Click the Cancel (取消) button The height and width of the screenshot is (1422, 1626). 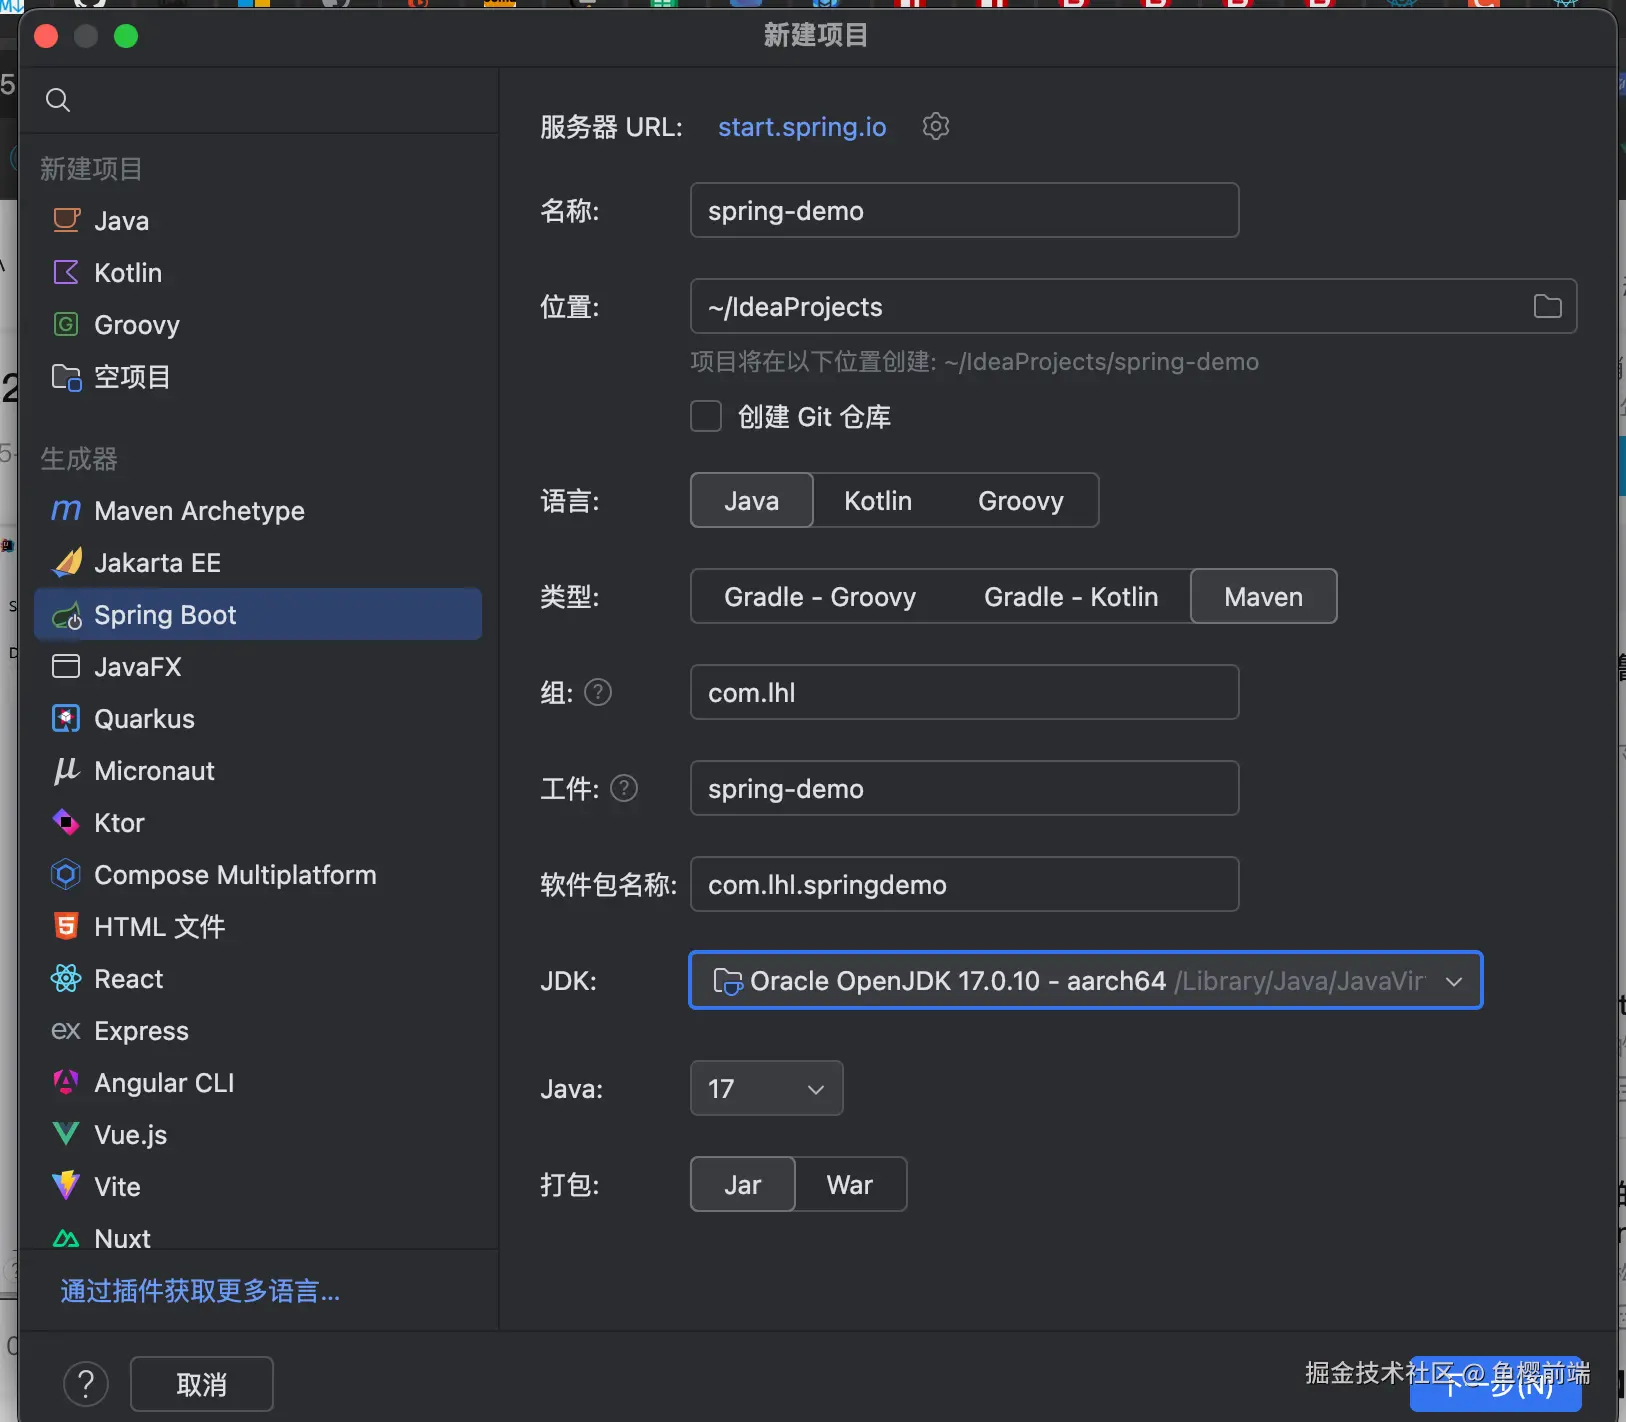coord(202,1384)
